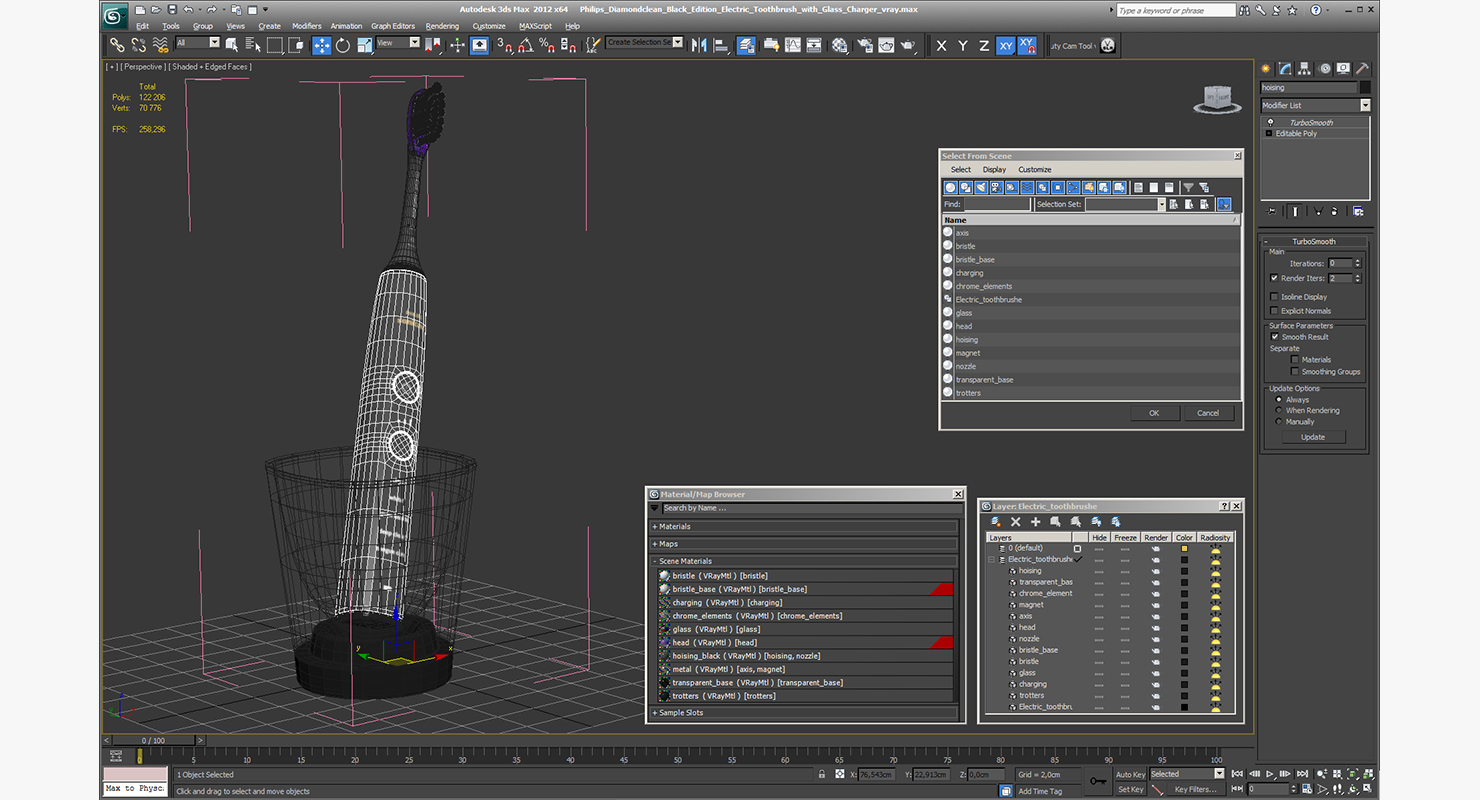Open Key Filters dialog
The image size is (1480, 800).
tap(1195, 790)
